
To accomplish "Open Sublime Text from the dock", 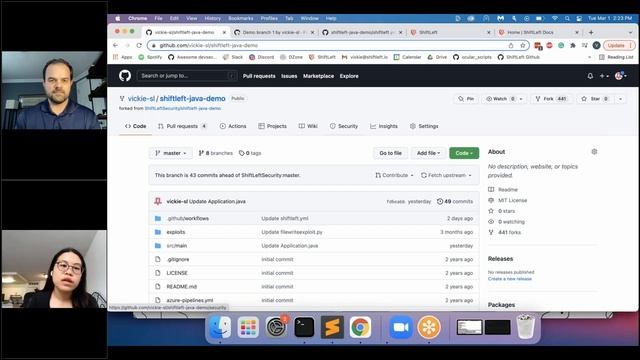I will point(332,327).
